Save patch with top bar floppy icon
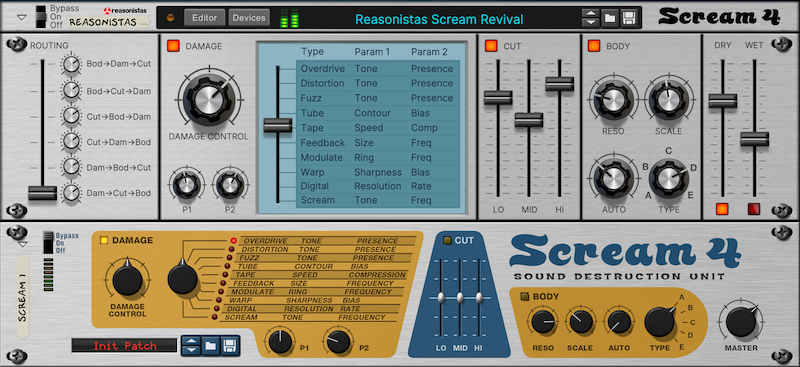 tap(629, 18)
